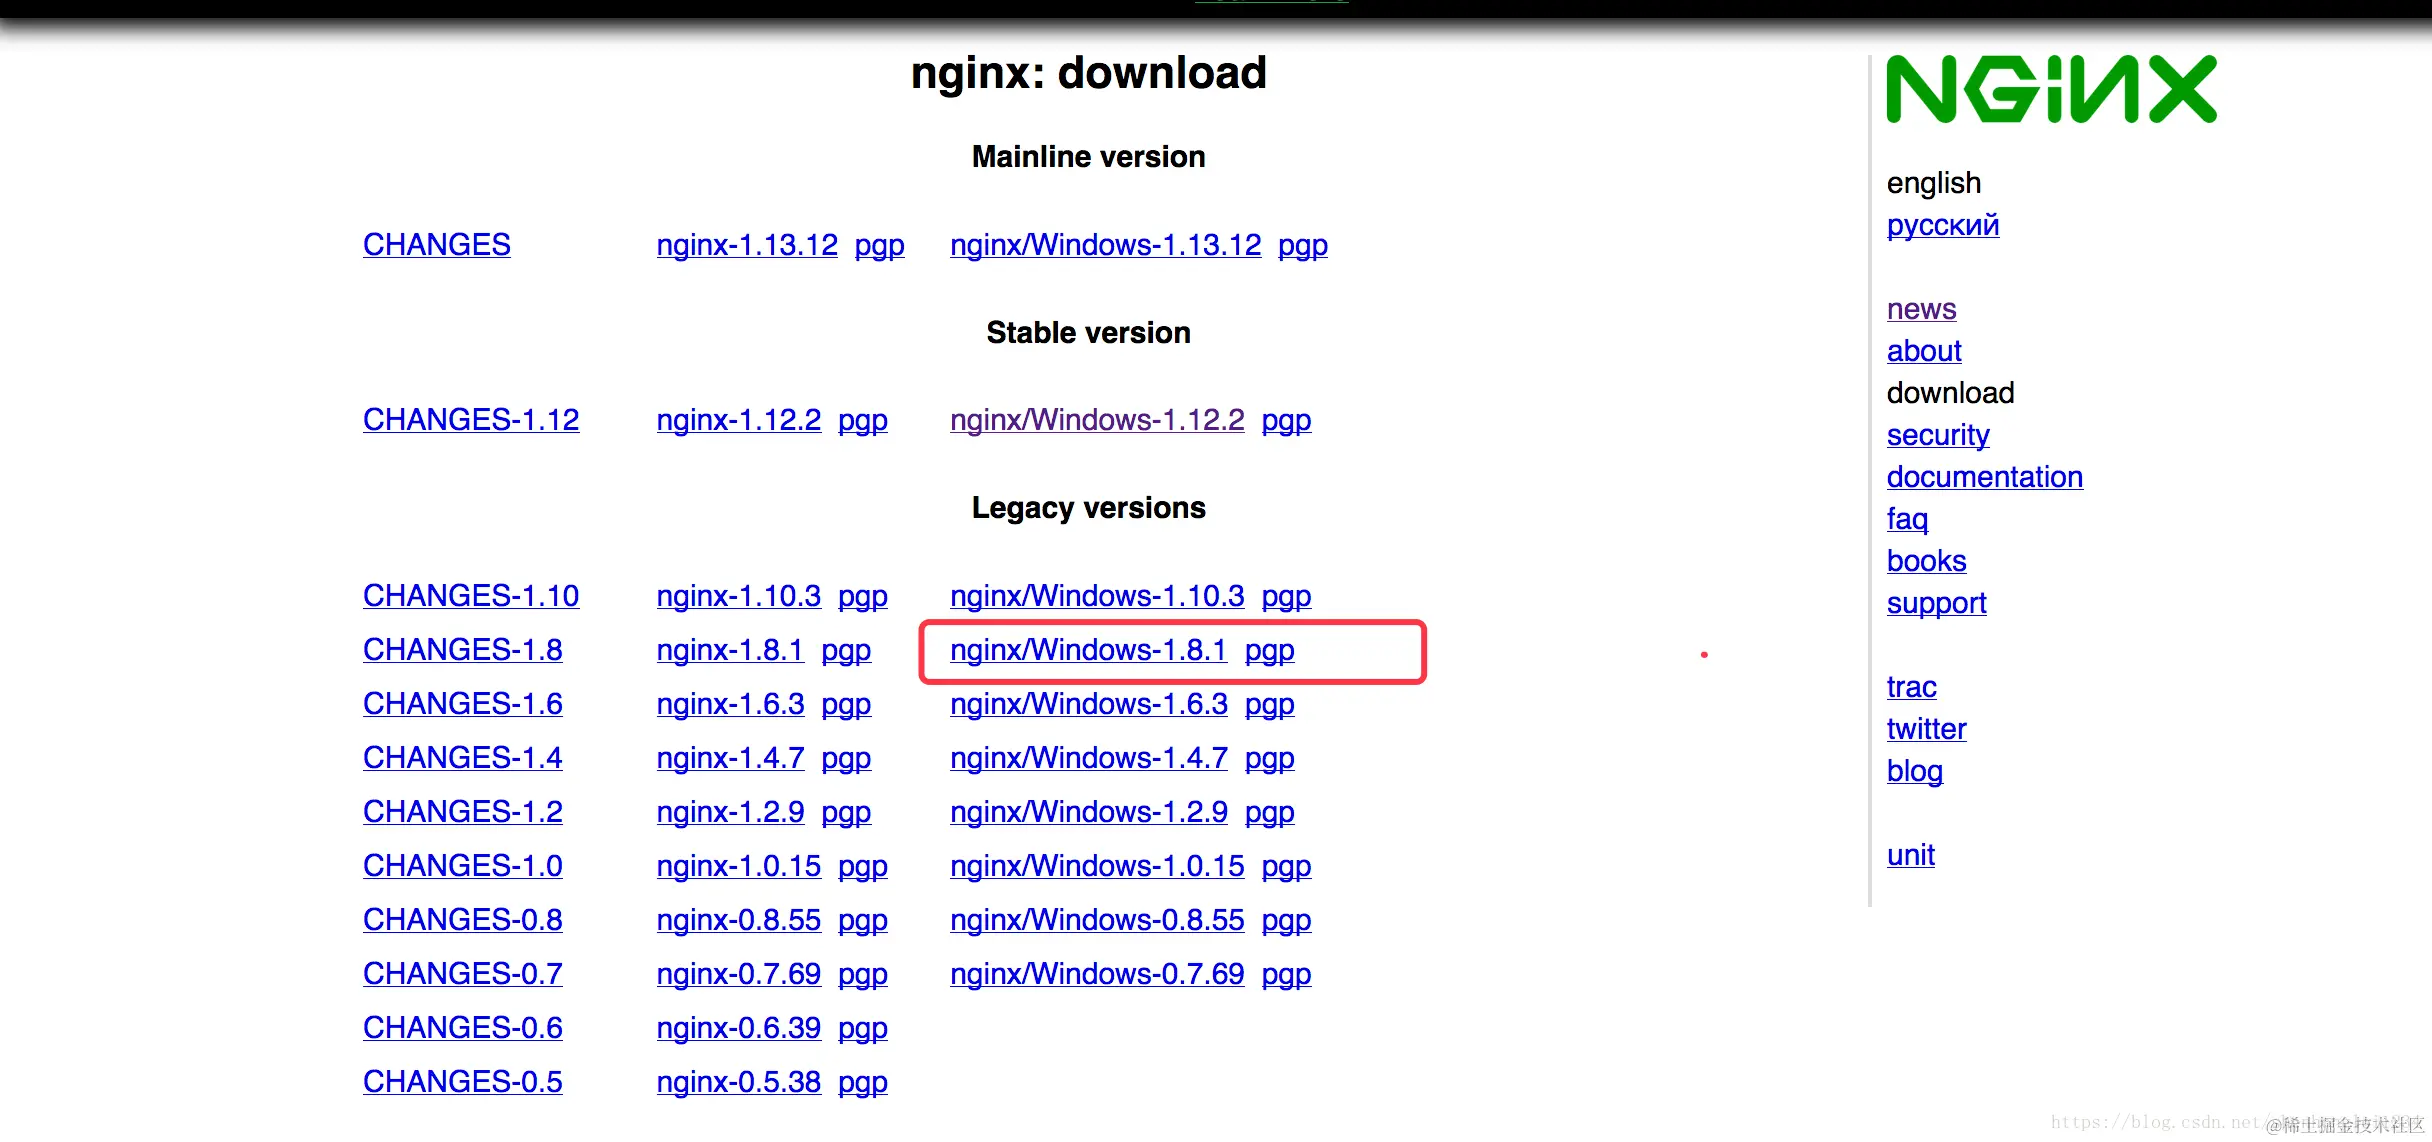Open the trac link

coord(1911,687)
